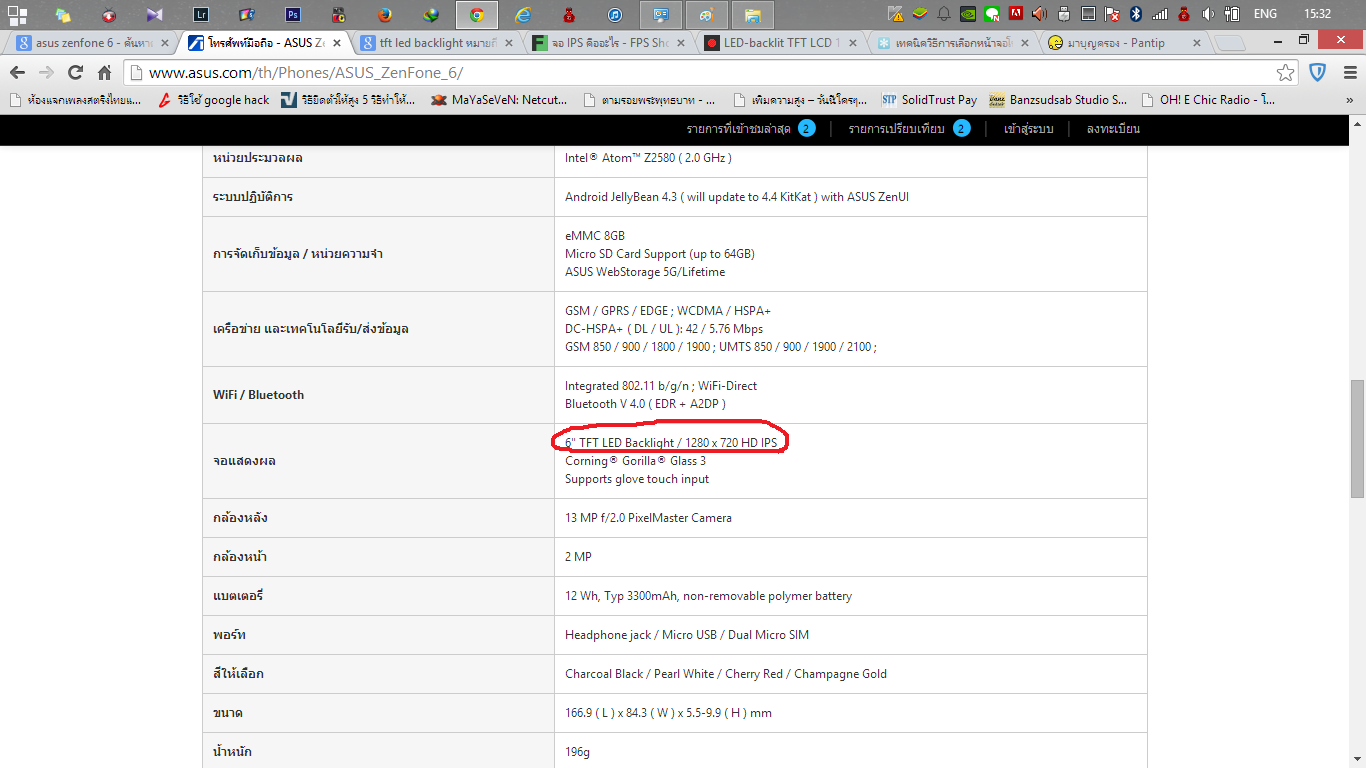1366x768 pixels.
Task: Launch Photoshop from the taskbar
Action: 293,14
